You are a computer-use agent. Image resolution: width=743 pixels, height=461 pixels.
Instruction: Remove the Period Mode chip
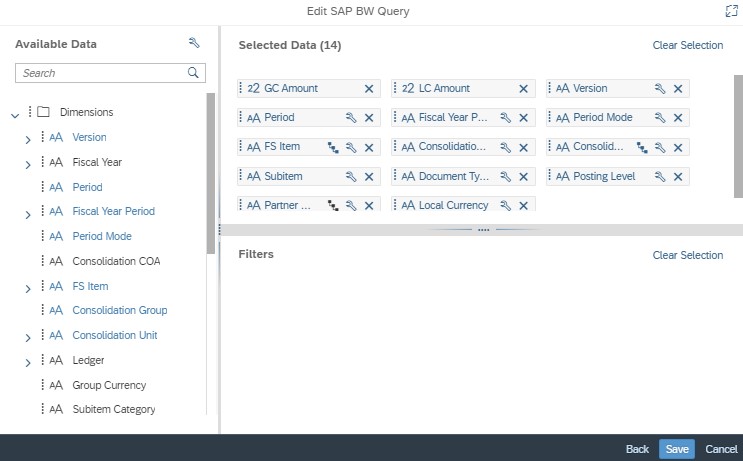678,118
